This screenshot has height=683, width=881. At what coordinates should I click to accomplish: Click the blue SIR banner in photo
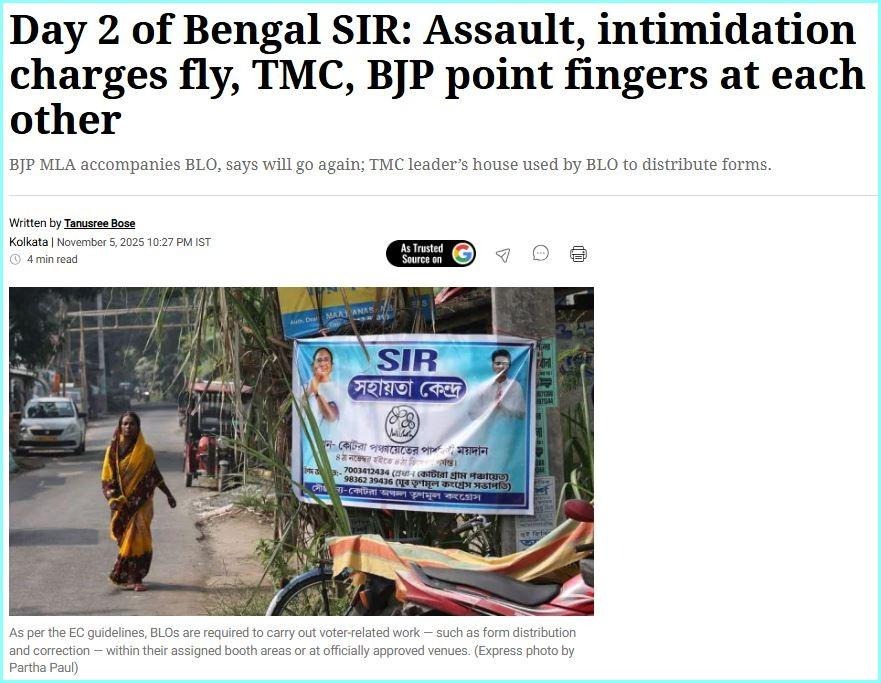click(x=413, y=424)
